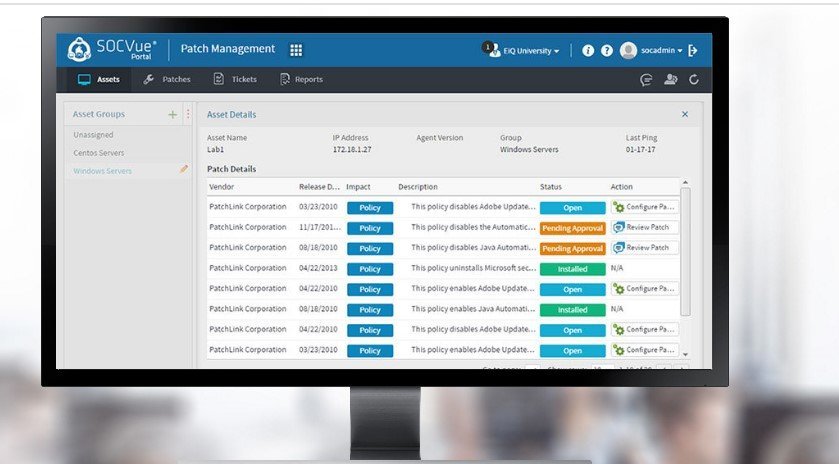
Task: Open the messages icon in the toolbar
Action: [x=646, y=80]
